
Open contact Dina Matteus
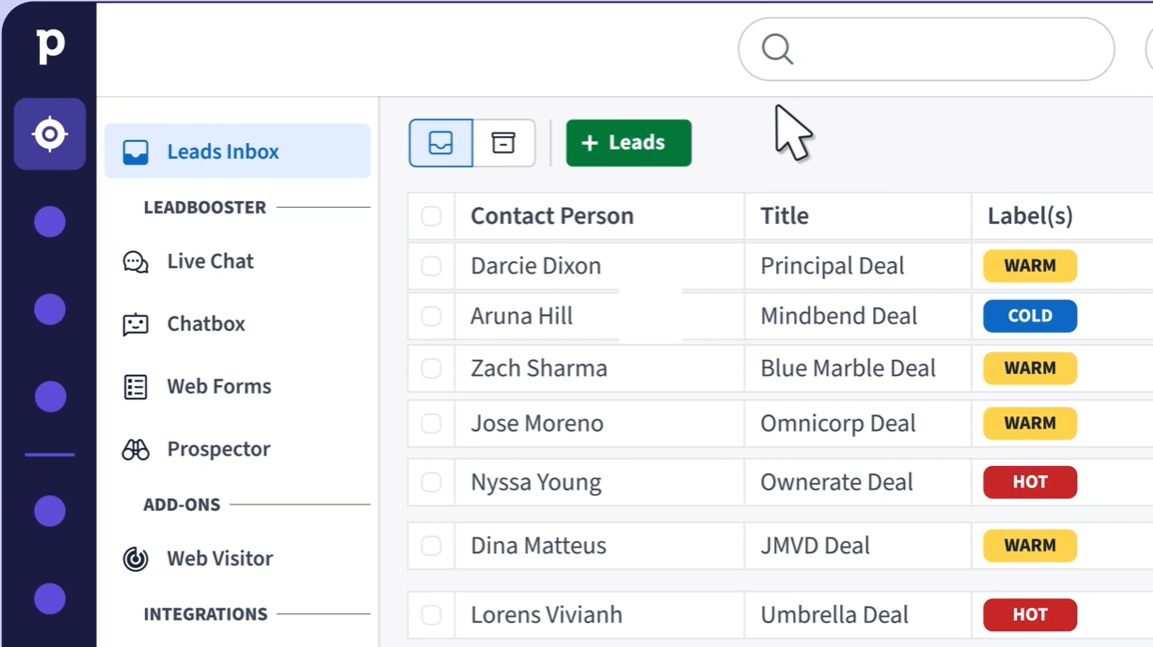(538, 546)
